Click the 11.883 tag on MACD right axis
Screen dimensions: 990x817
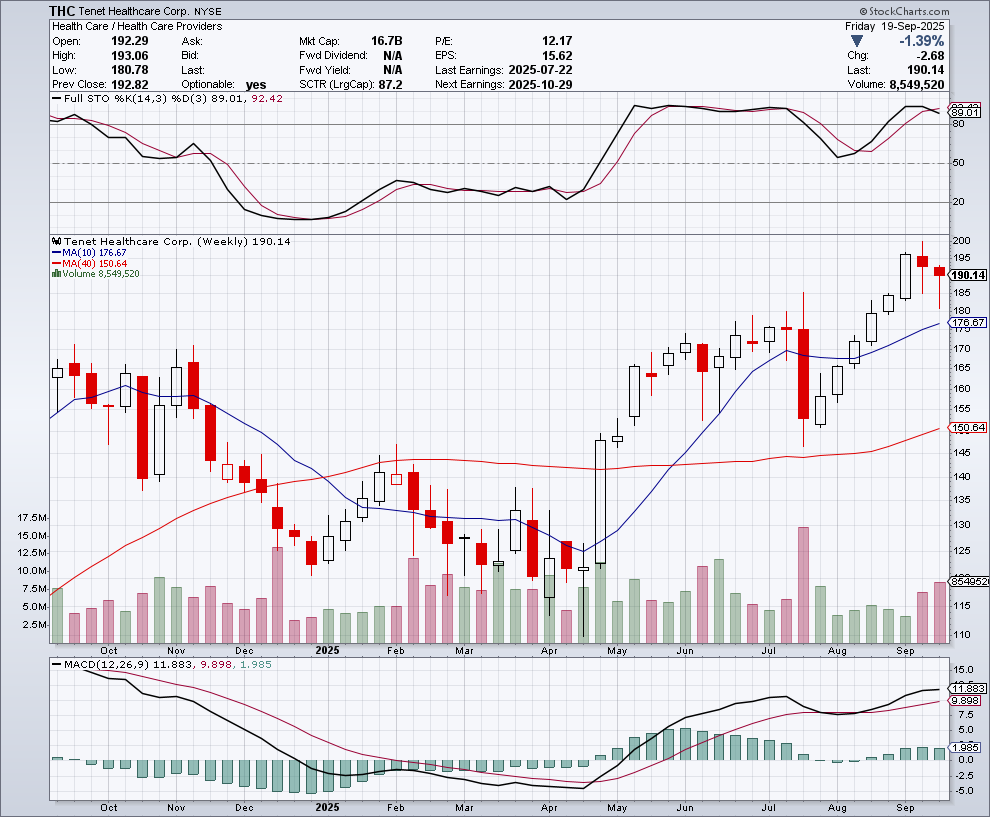coord(968,688)
